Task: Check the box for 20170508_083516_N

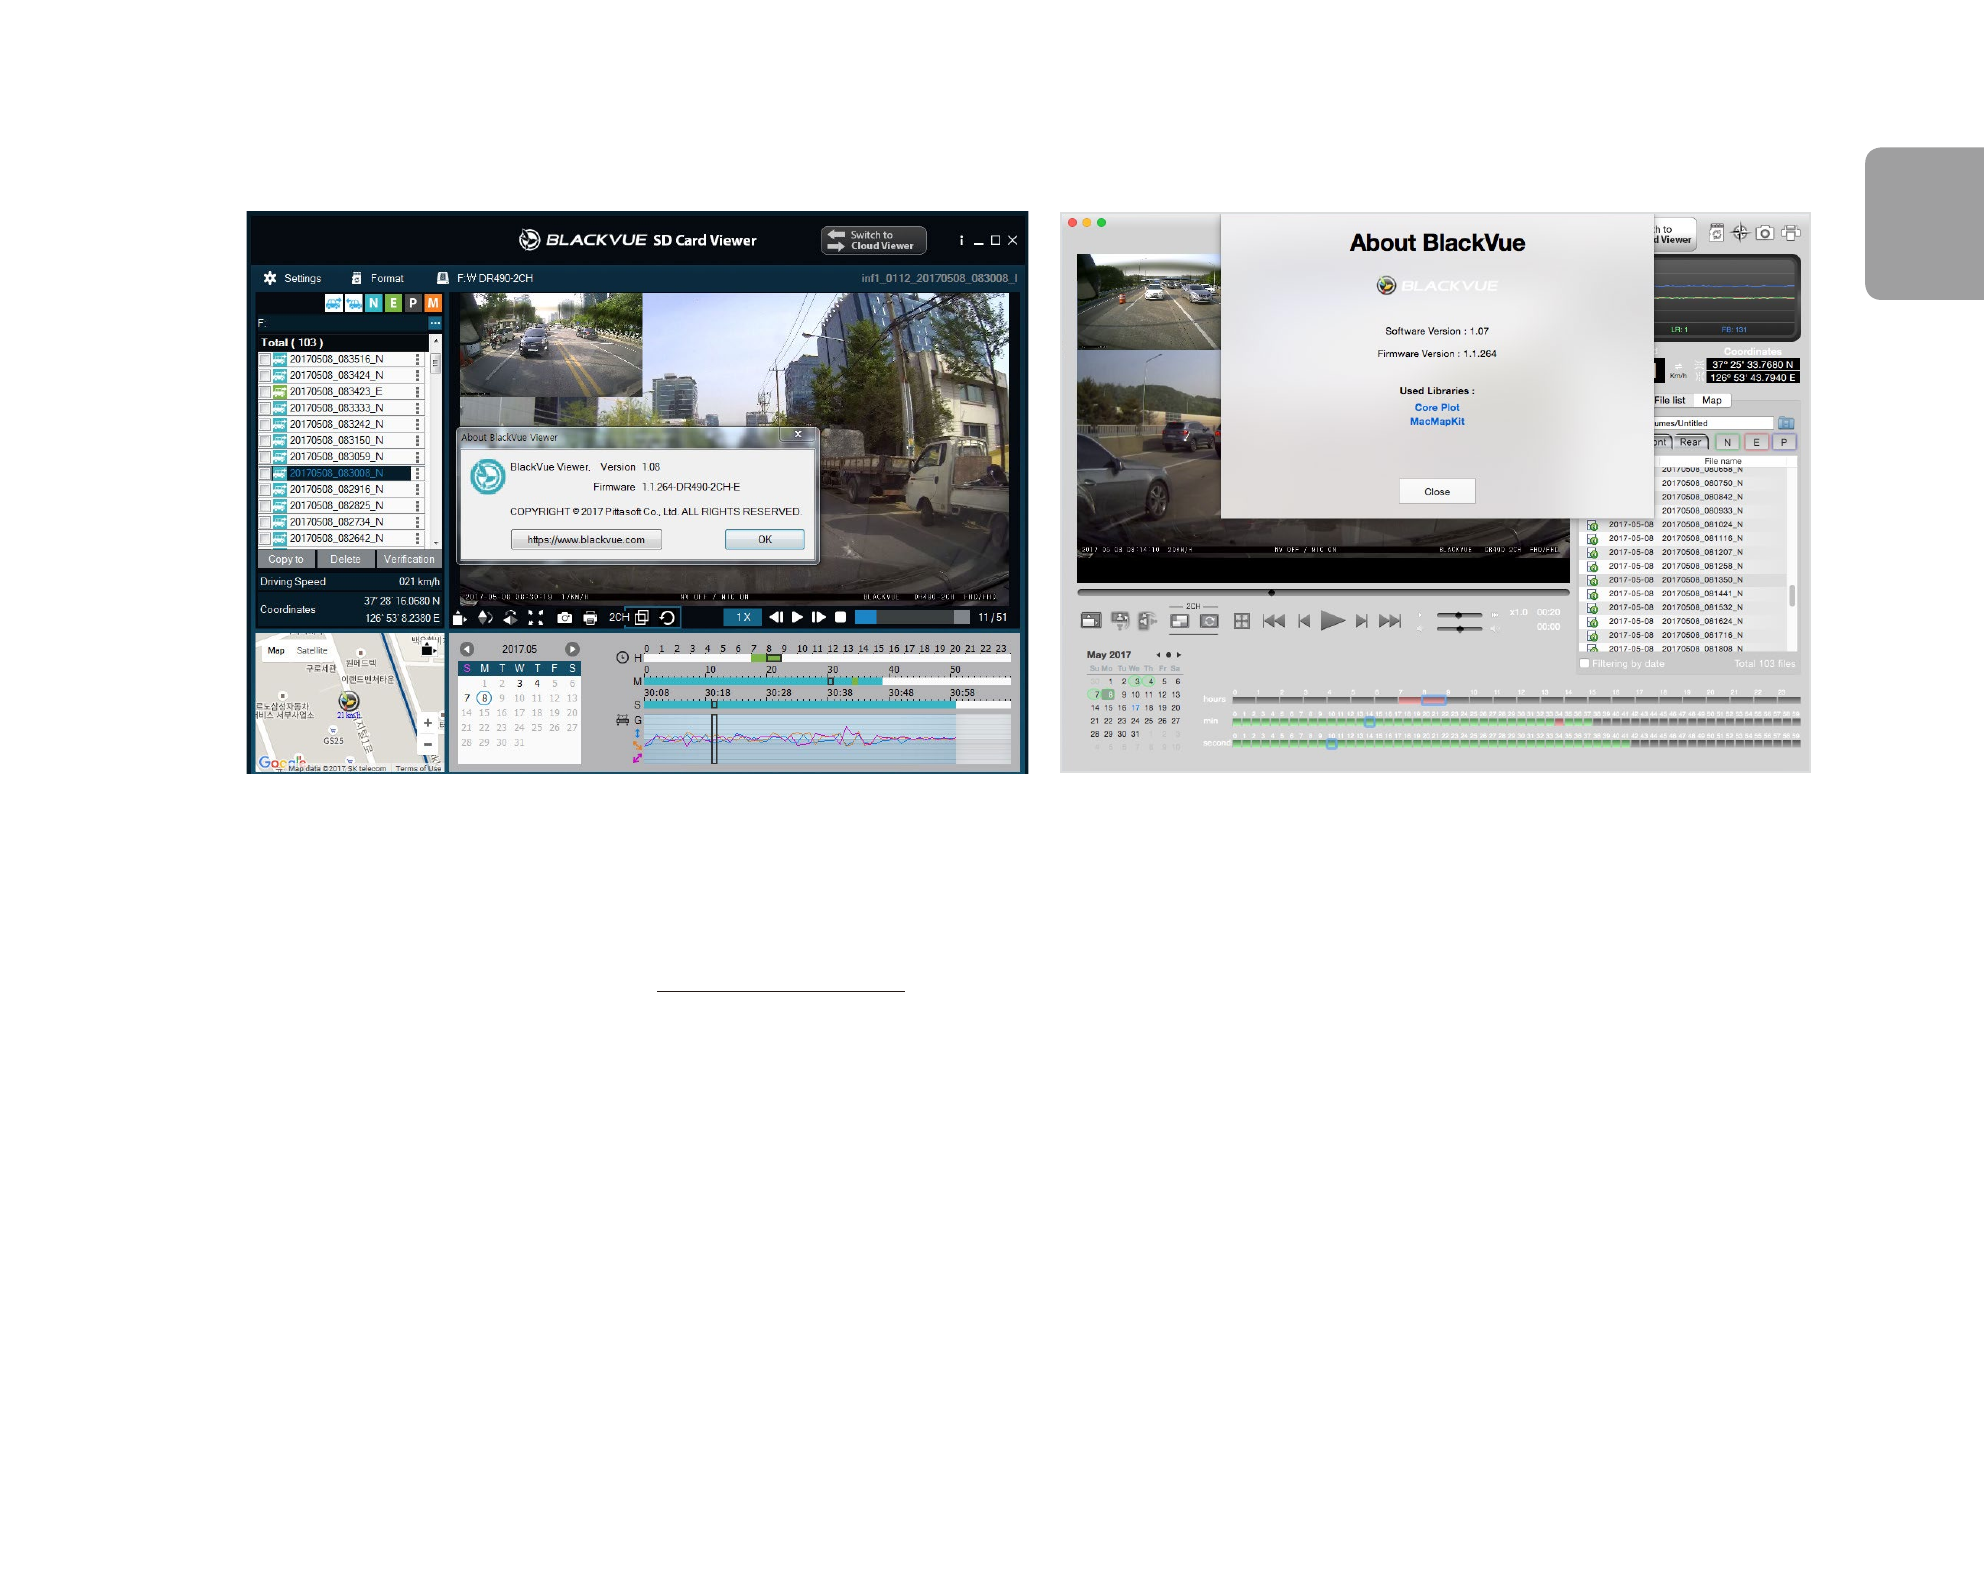Action: (x=265, y=359)
